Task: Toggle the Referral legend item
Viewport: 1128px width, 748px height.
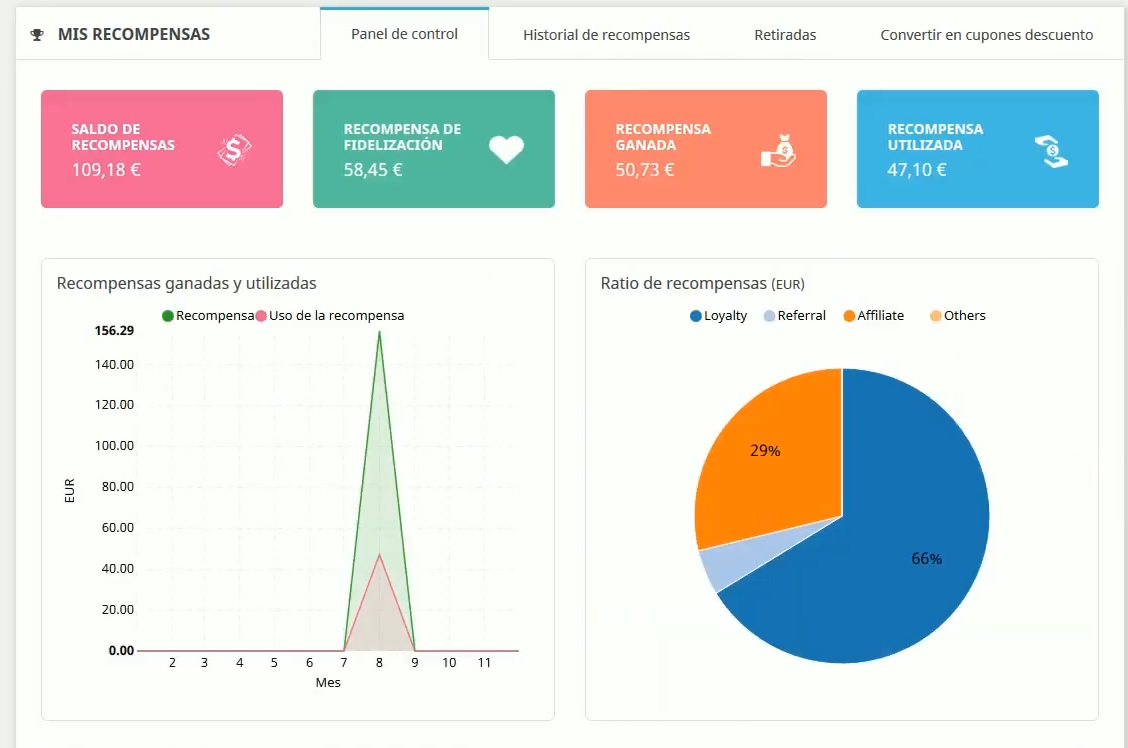Action: [794, 316]
